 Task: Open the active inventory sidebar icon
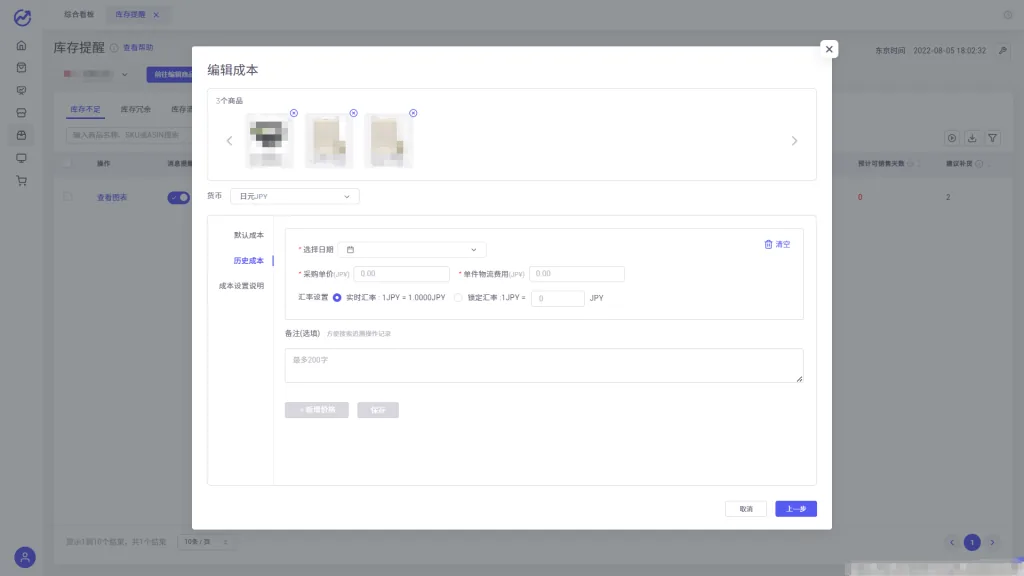(22, 136)
